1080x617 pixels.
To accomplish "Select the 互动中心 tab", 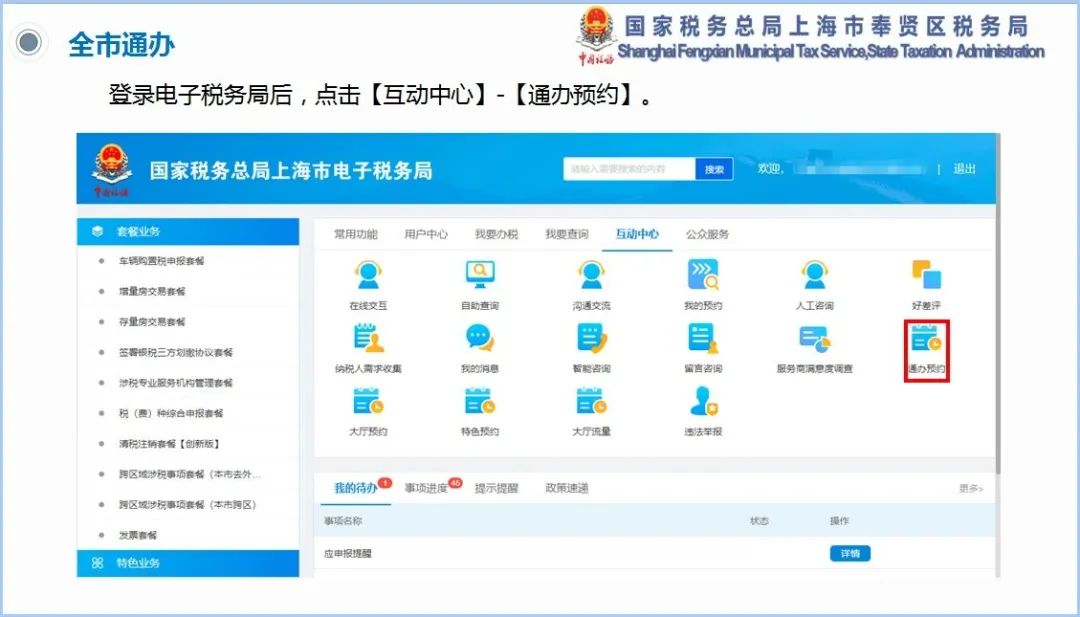I will pos(636,234).
